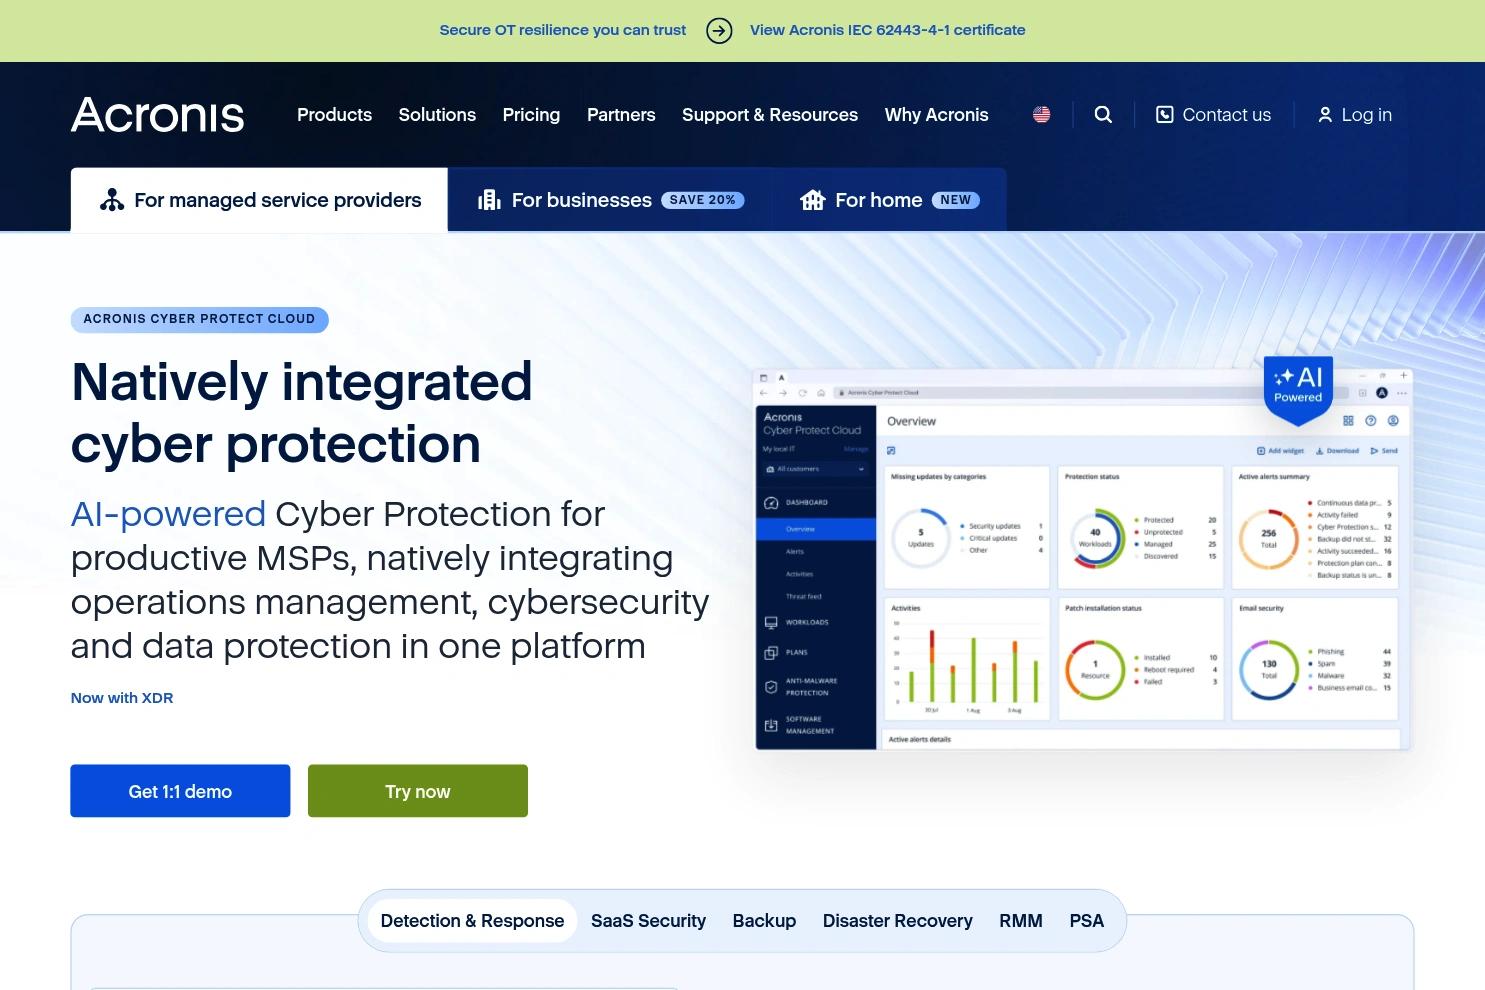This screenshot has height=990, width=1485.
Task: Switch to the Backup tab
Action: click(x=764, y=921)
